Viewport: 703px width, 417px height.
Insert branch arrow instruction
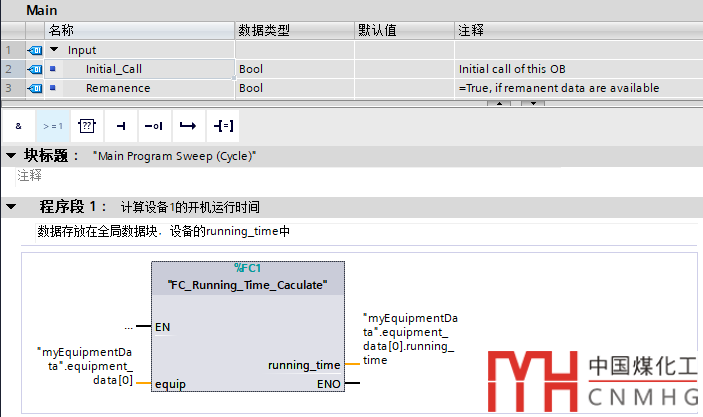click(x=189, y=126)
